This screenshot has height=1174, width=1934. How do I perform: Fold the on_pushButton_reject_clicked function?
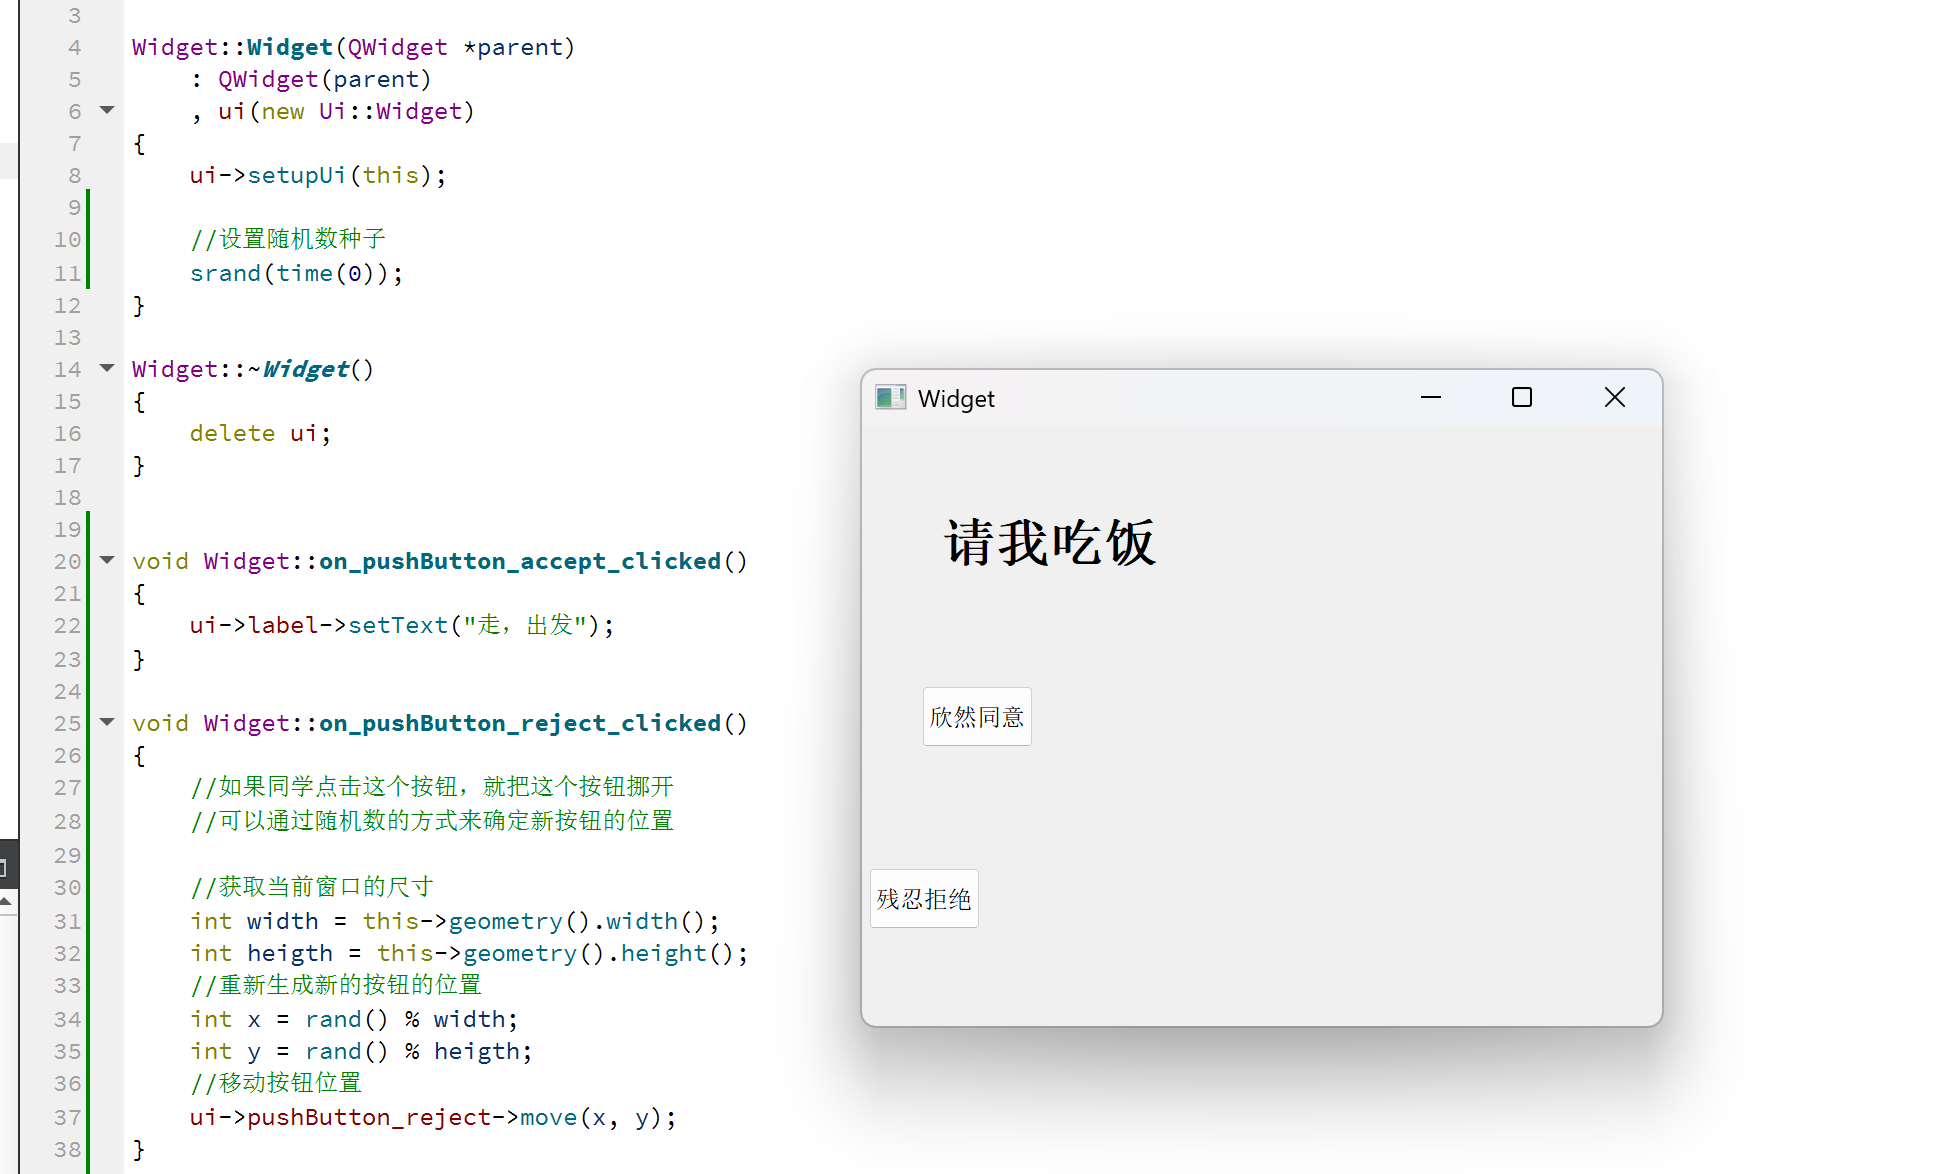click(107, 722)
